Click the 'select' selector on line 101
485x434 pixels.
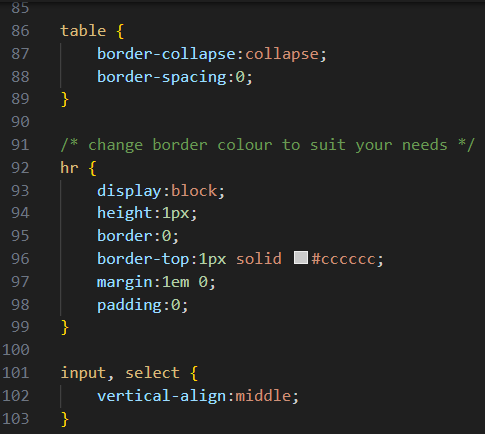point(153,373)
